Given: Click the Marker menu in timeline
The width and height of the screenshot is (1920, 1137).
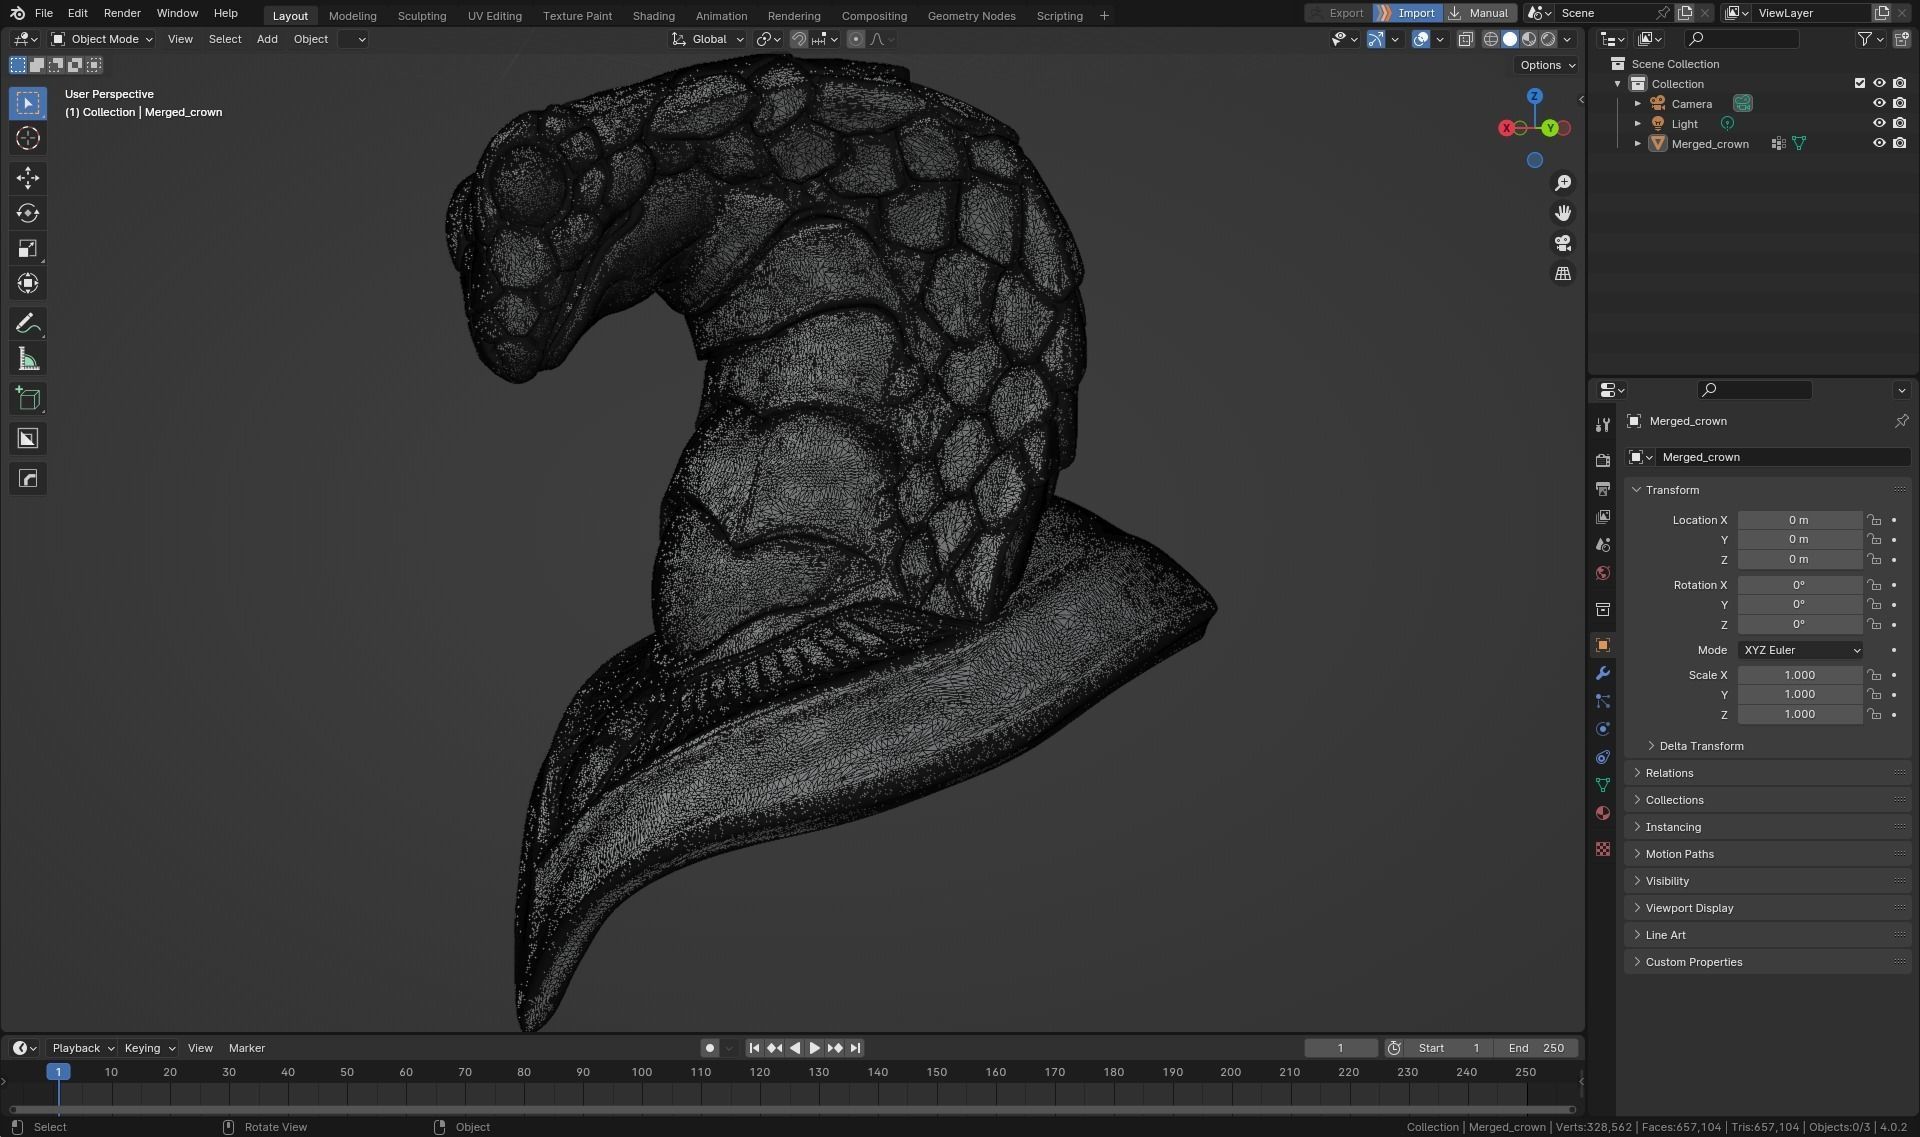Looking at the screenshot, I should (x=247, y=1048).
